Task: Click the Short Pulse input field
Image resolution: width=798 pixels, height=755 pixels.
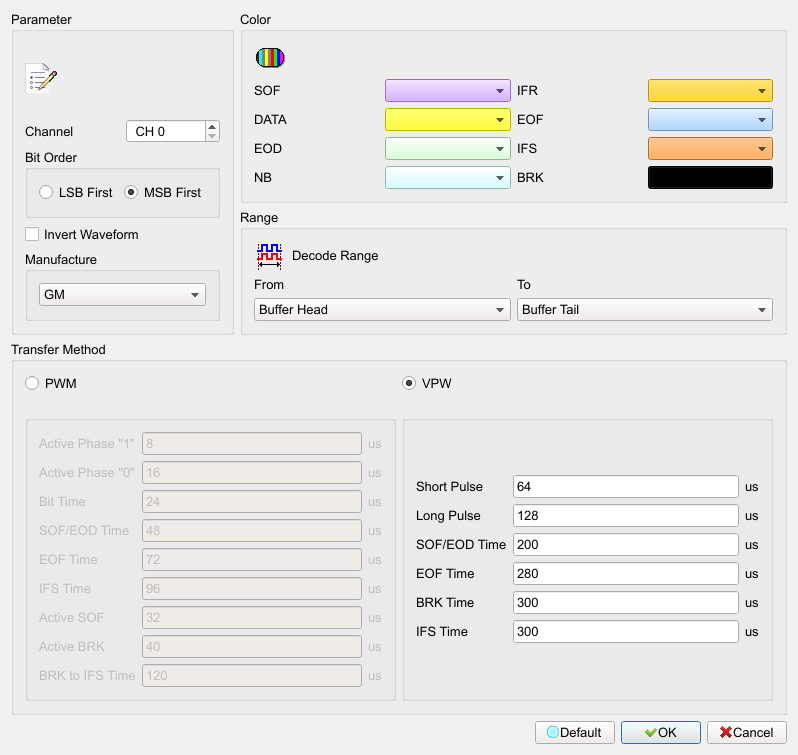Action: pyautogui.click(x=625, y=486)
